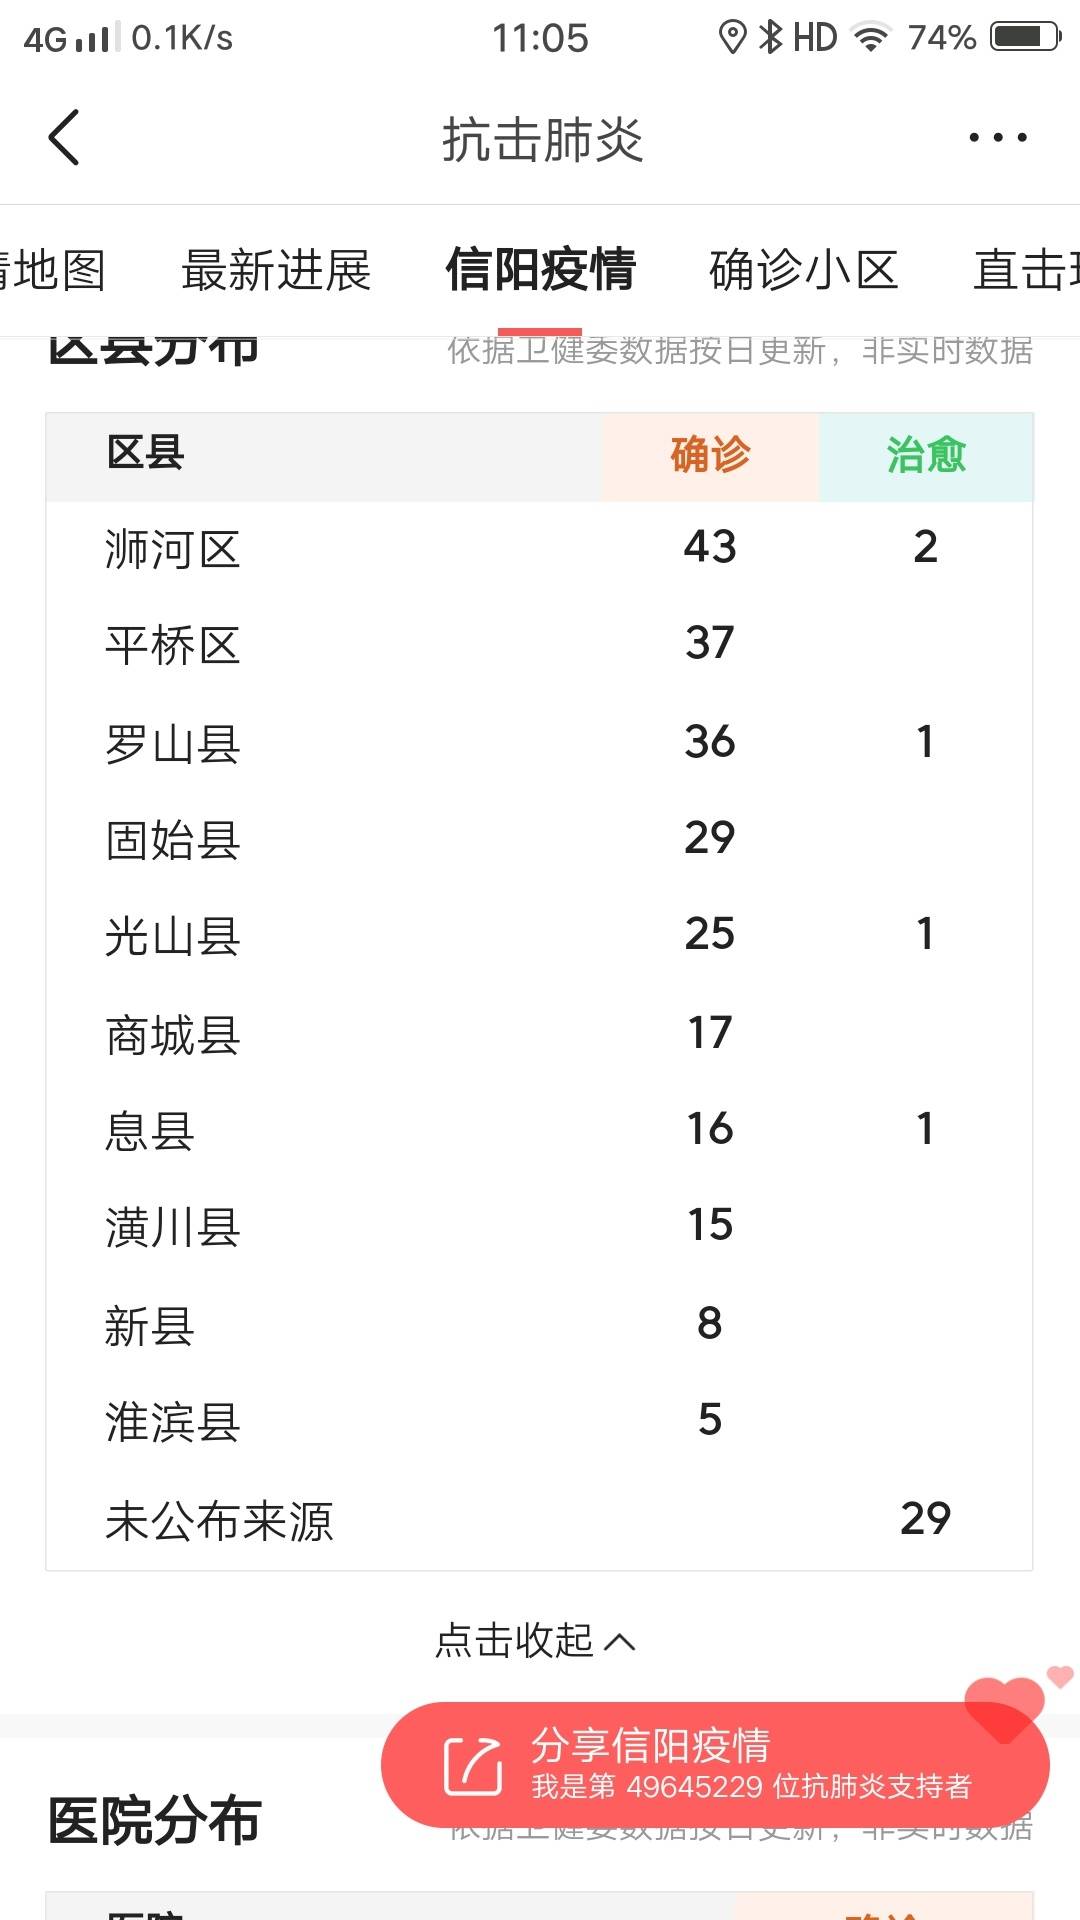Switch to the 确诊小区 tab
Image resolution: width=1080 pixels, height=1920 pixels.
804,270
